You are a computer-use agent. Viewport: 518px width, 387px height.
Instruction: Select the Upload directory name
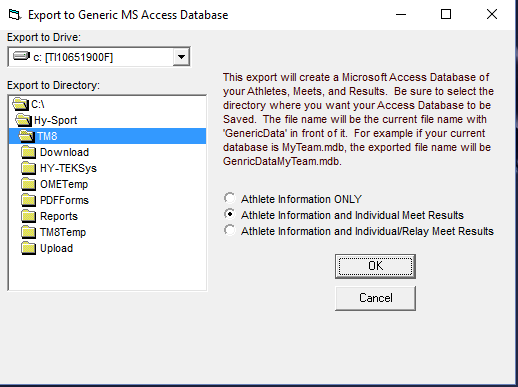56,248
